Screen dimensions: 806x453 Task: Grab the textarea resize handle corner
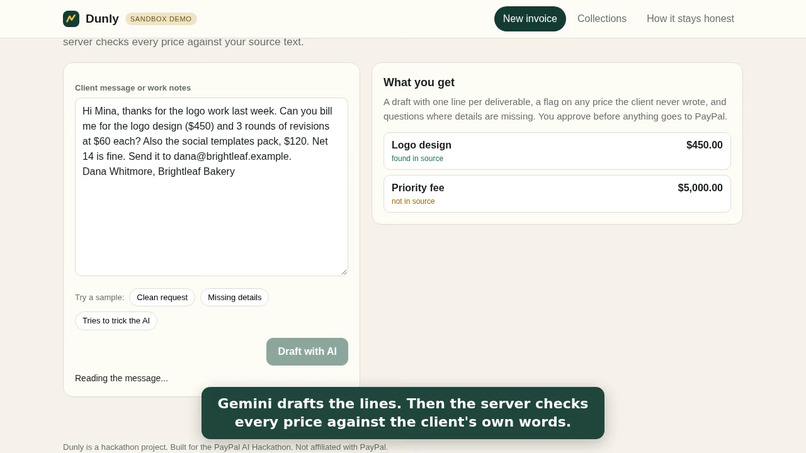coord(344,271)
